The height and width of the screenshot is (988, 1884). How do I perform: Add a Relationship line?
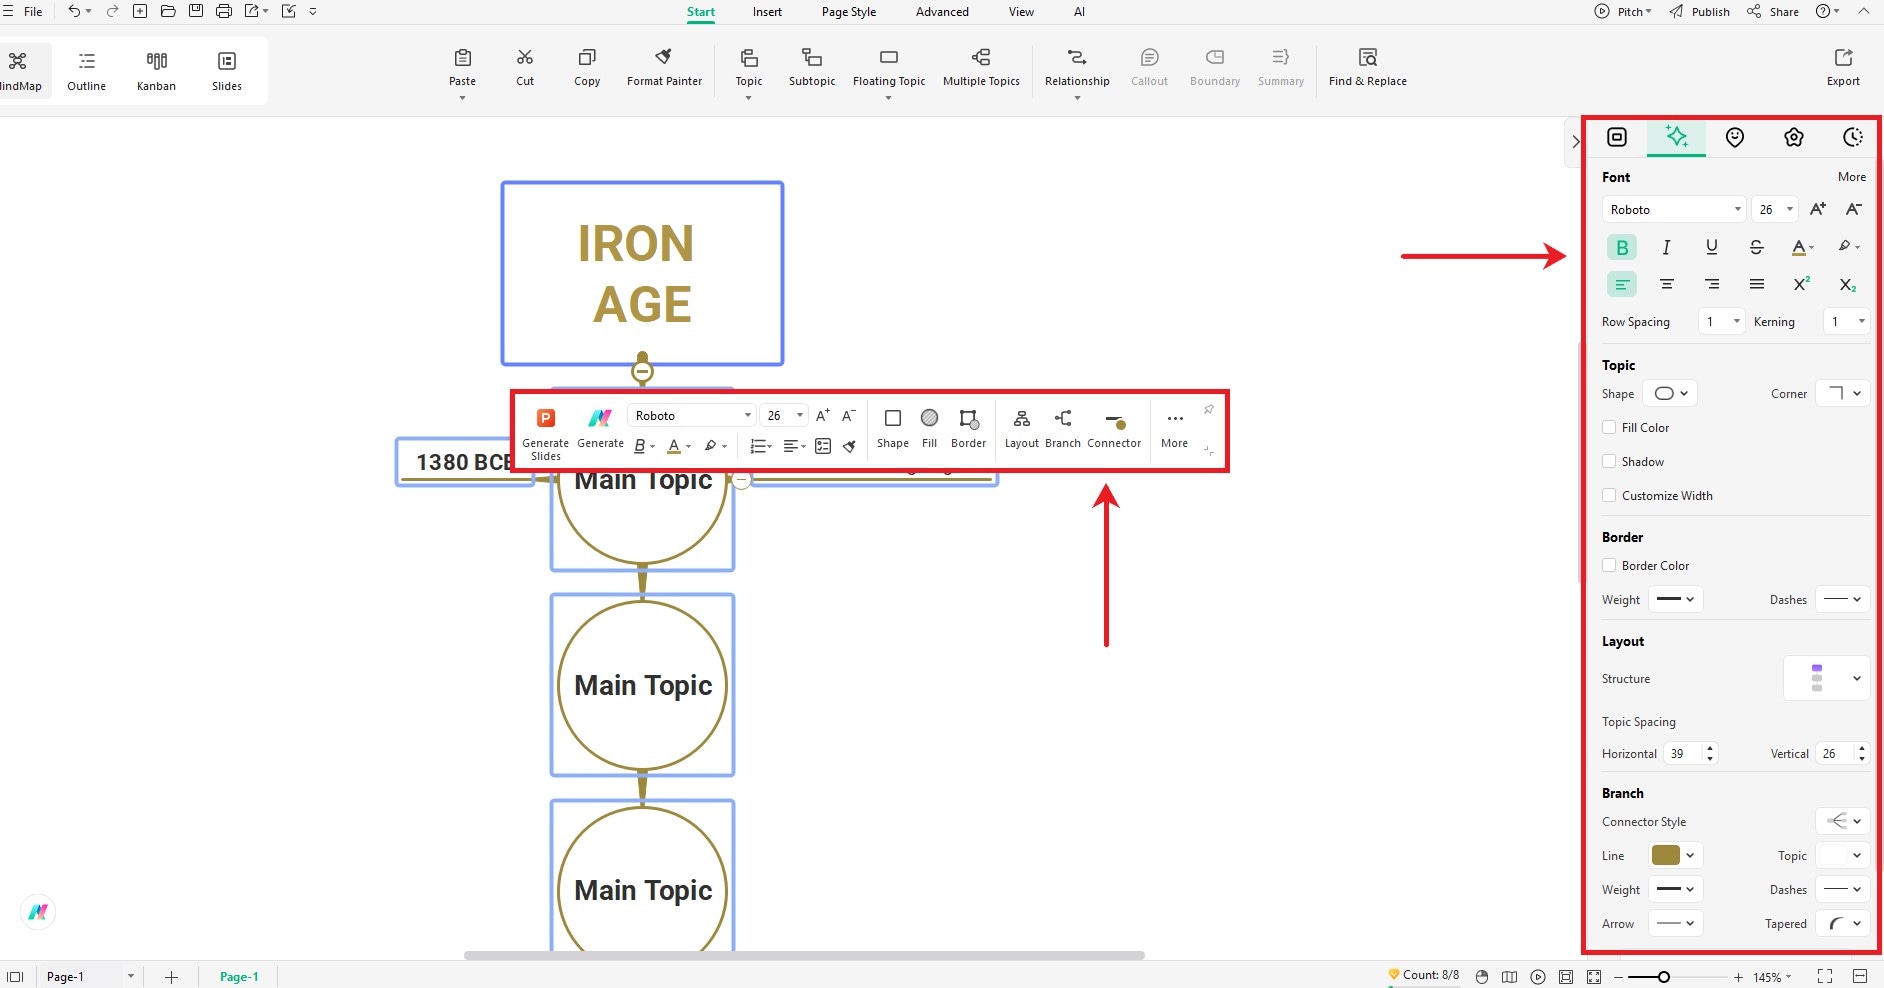[1077, 67]
